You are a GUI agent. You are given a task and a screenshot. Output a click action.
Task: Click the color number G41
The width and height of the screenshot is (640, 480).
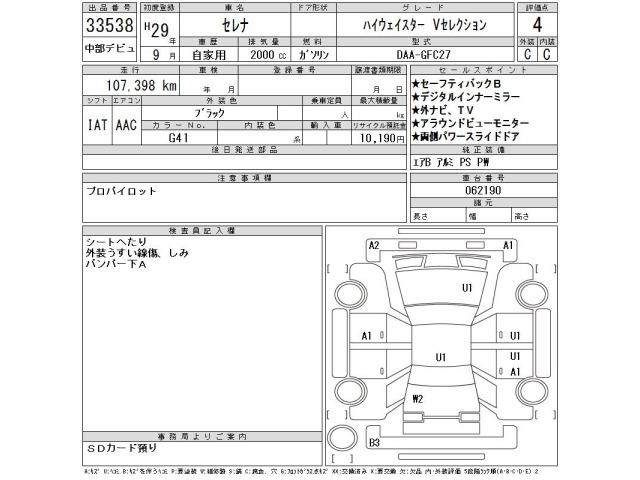pyautogui.click(x=179, y=138)
